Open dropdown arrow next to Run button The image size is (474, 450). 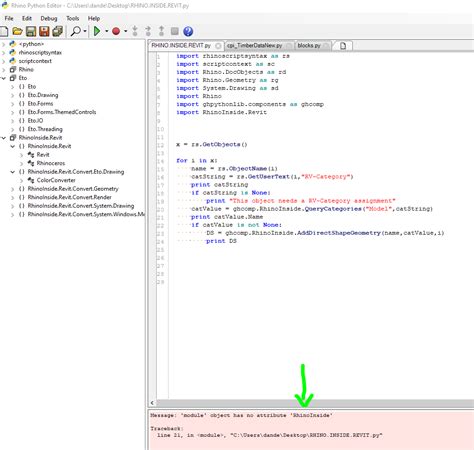tap(107, 31)
